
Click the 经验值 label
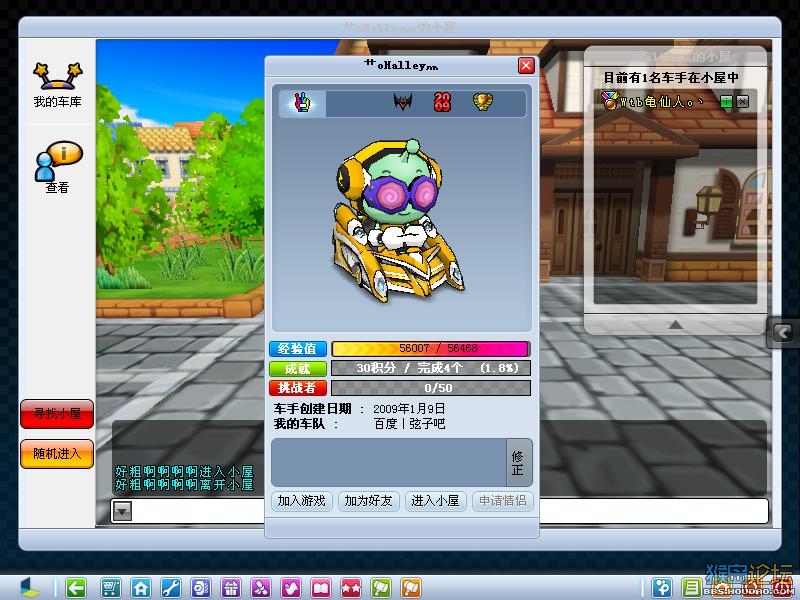pos(298,349)
